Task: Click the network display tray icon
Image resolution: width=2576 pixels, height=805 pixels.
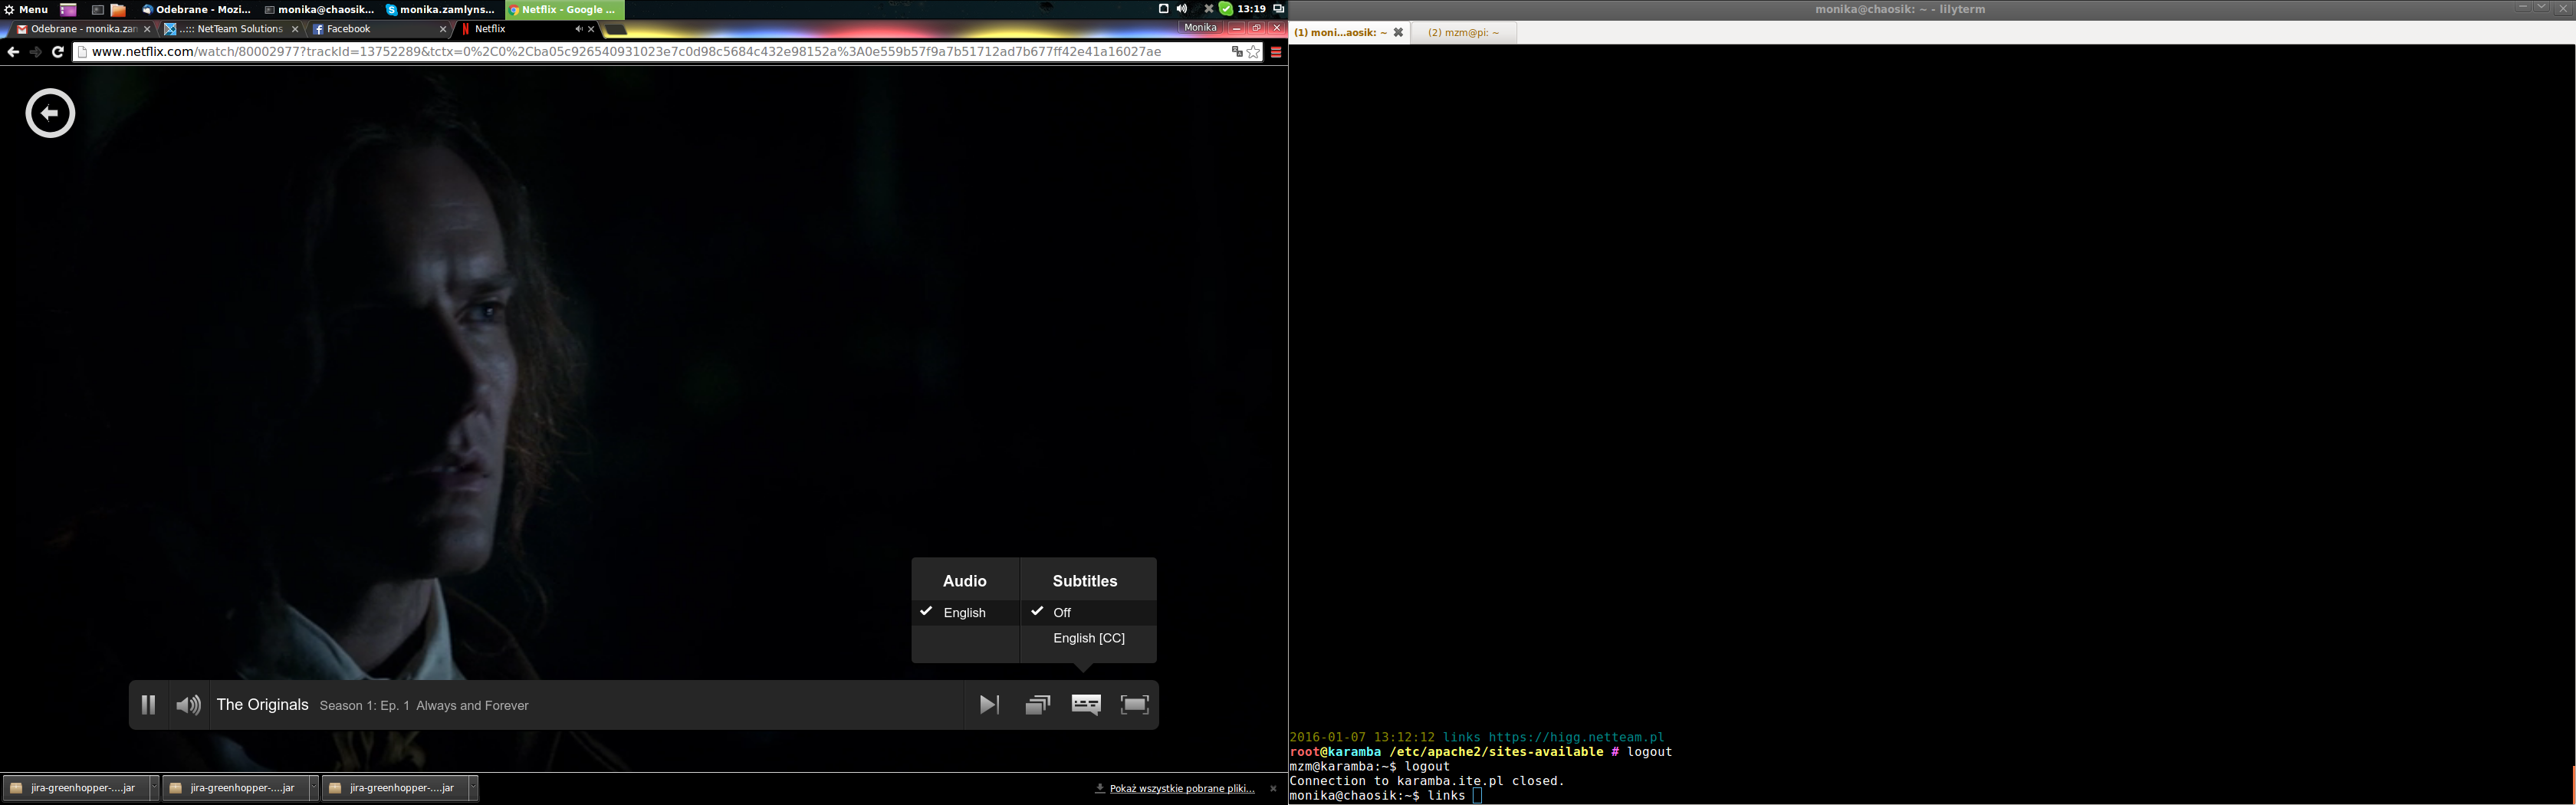Action: tap(1278, 9)
